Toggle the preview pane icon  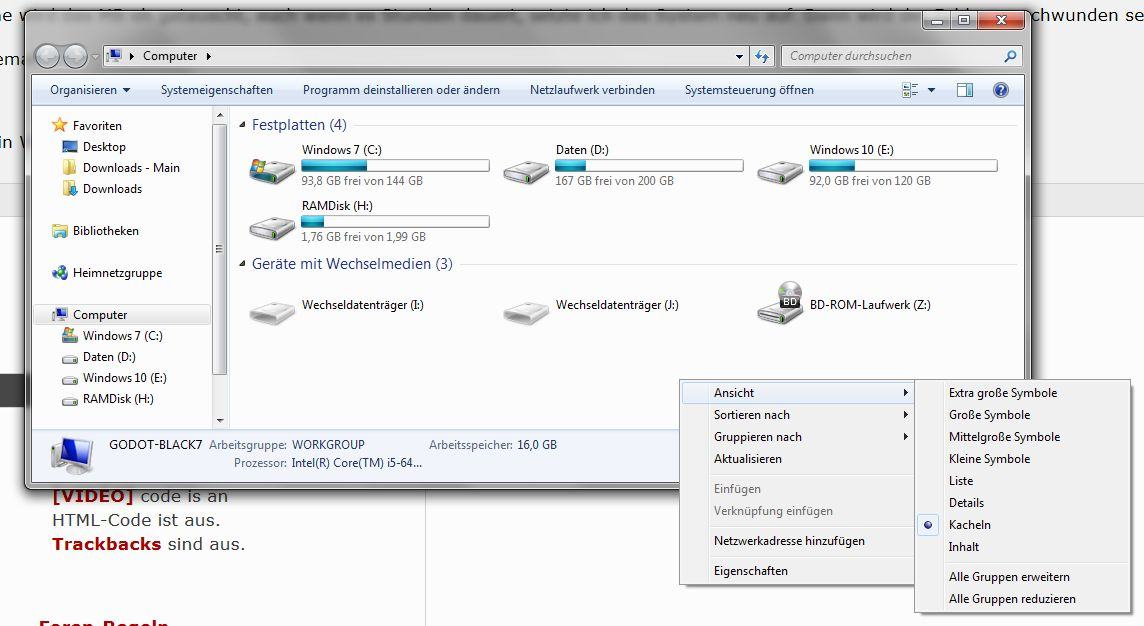[965, 90]
